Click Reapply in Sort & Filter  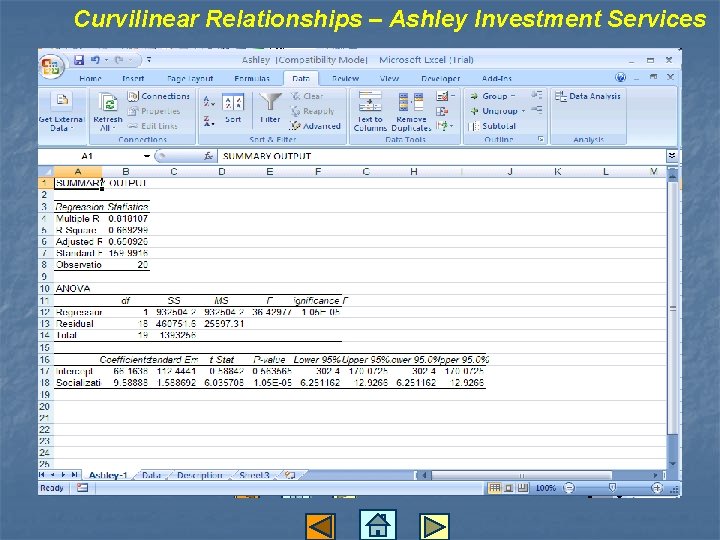coord(313,111)
